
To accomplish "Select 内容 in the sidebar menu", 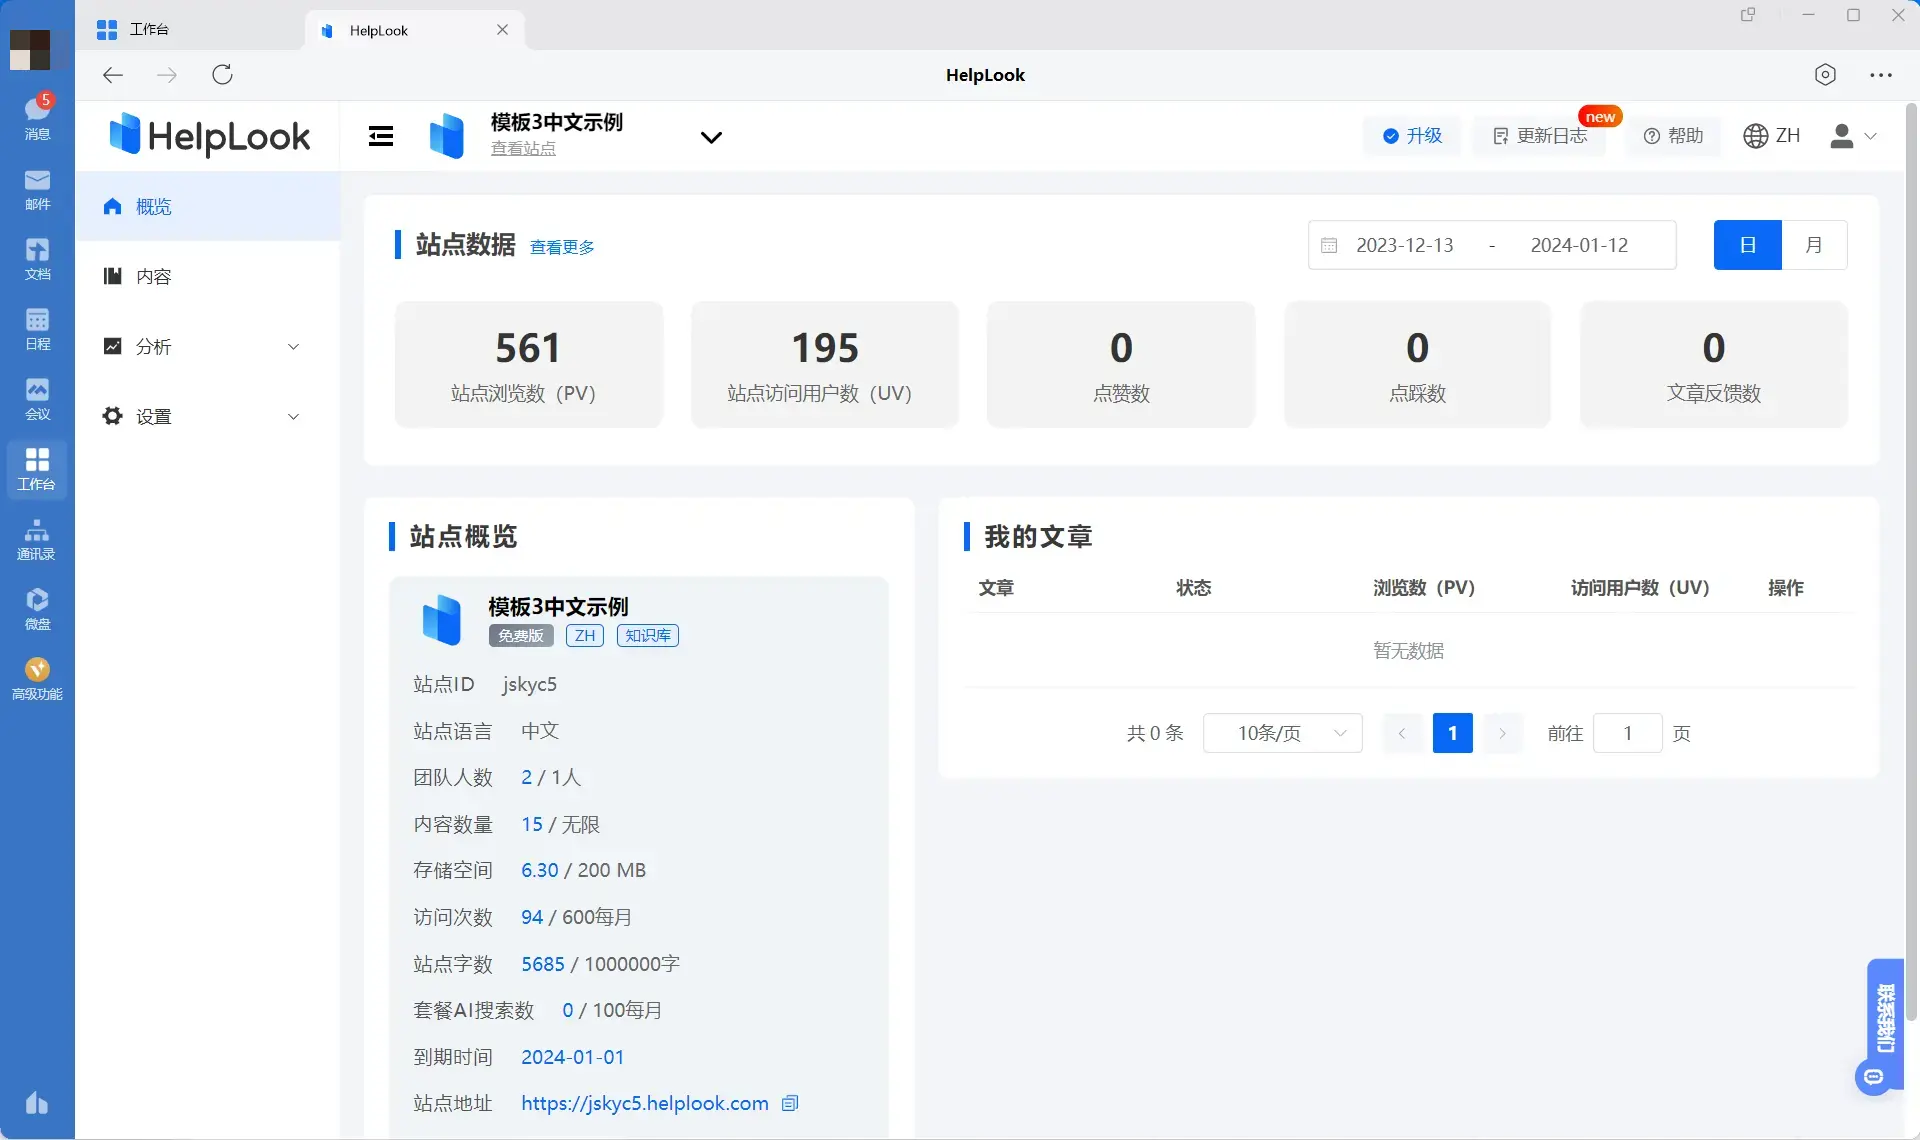I will [x=154, y=277].
